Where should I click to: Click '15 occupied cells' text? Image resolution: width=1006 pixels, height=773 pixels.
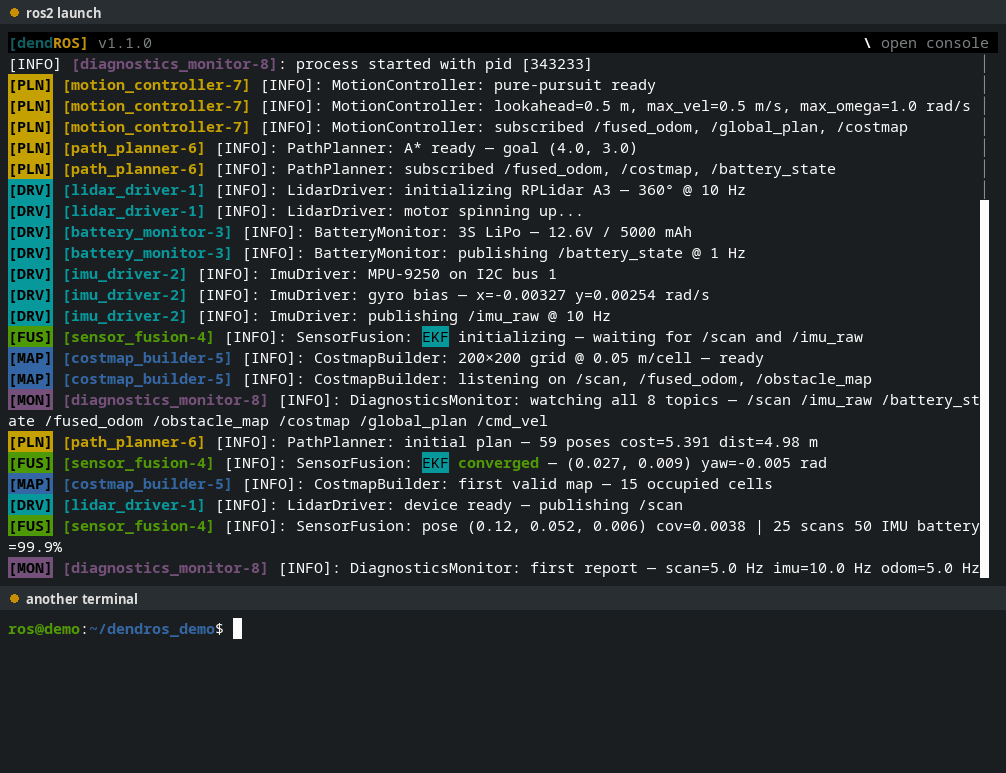(696, 484)
